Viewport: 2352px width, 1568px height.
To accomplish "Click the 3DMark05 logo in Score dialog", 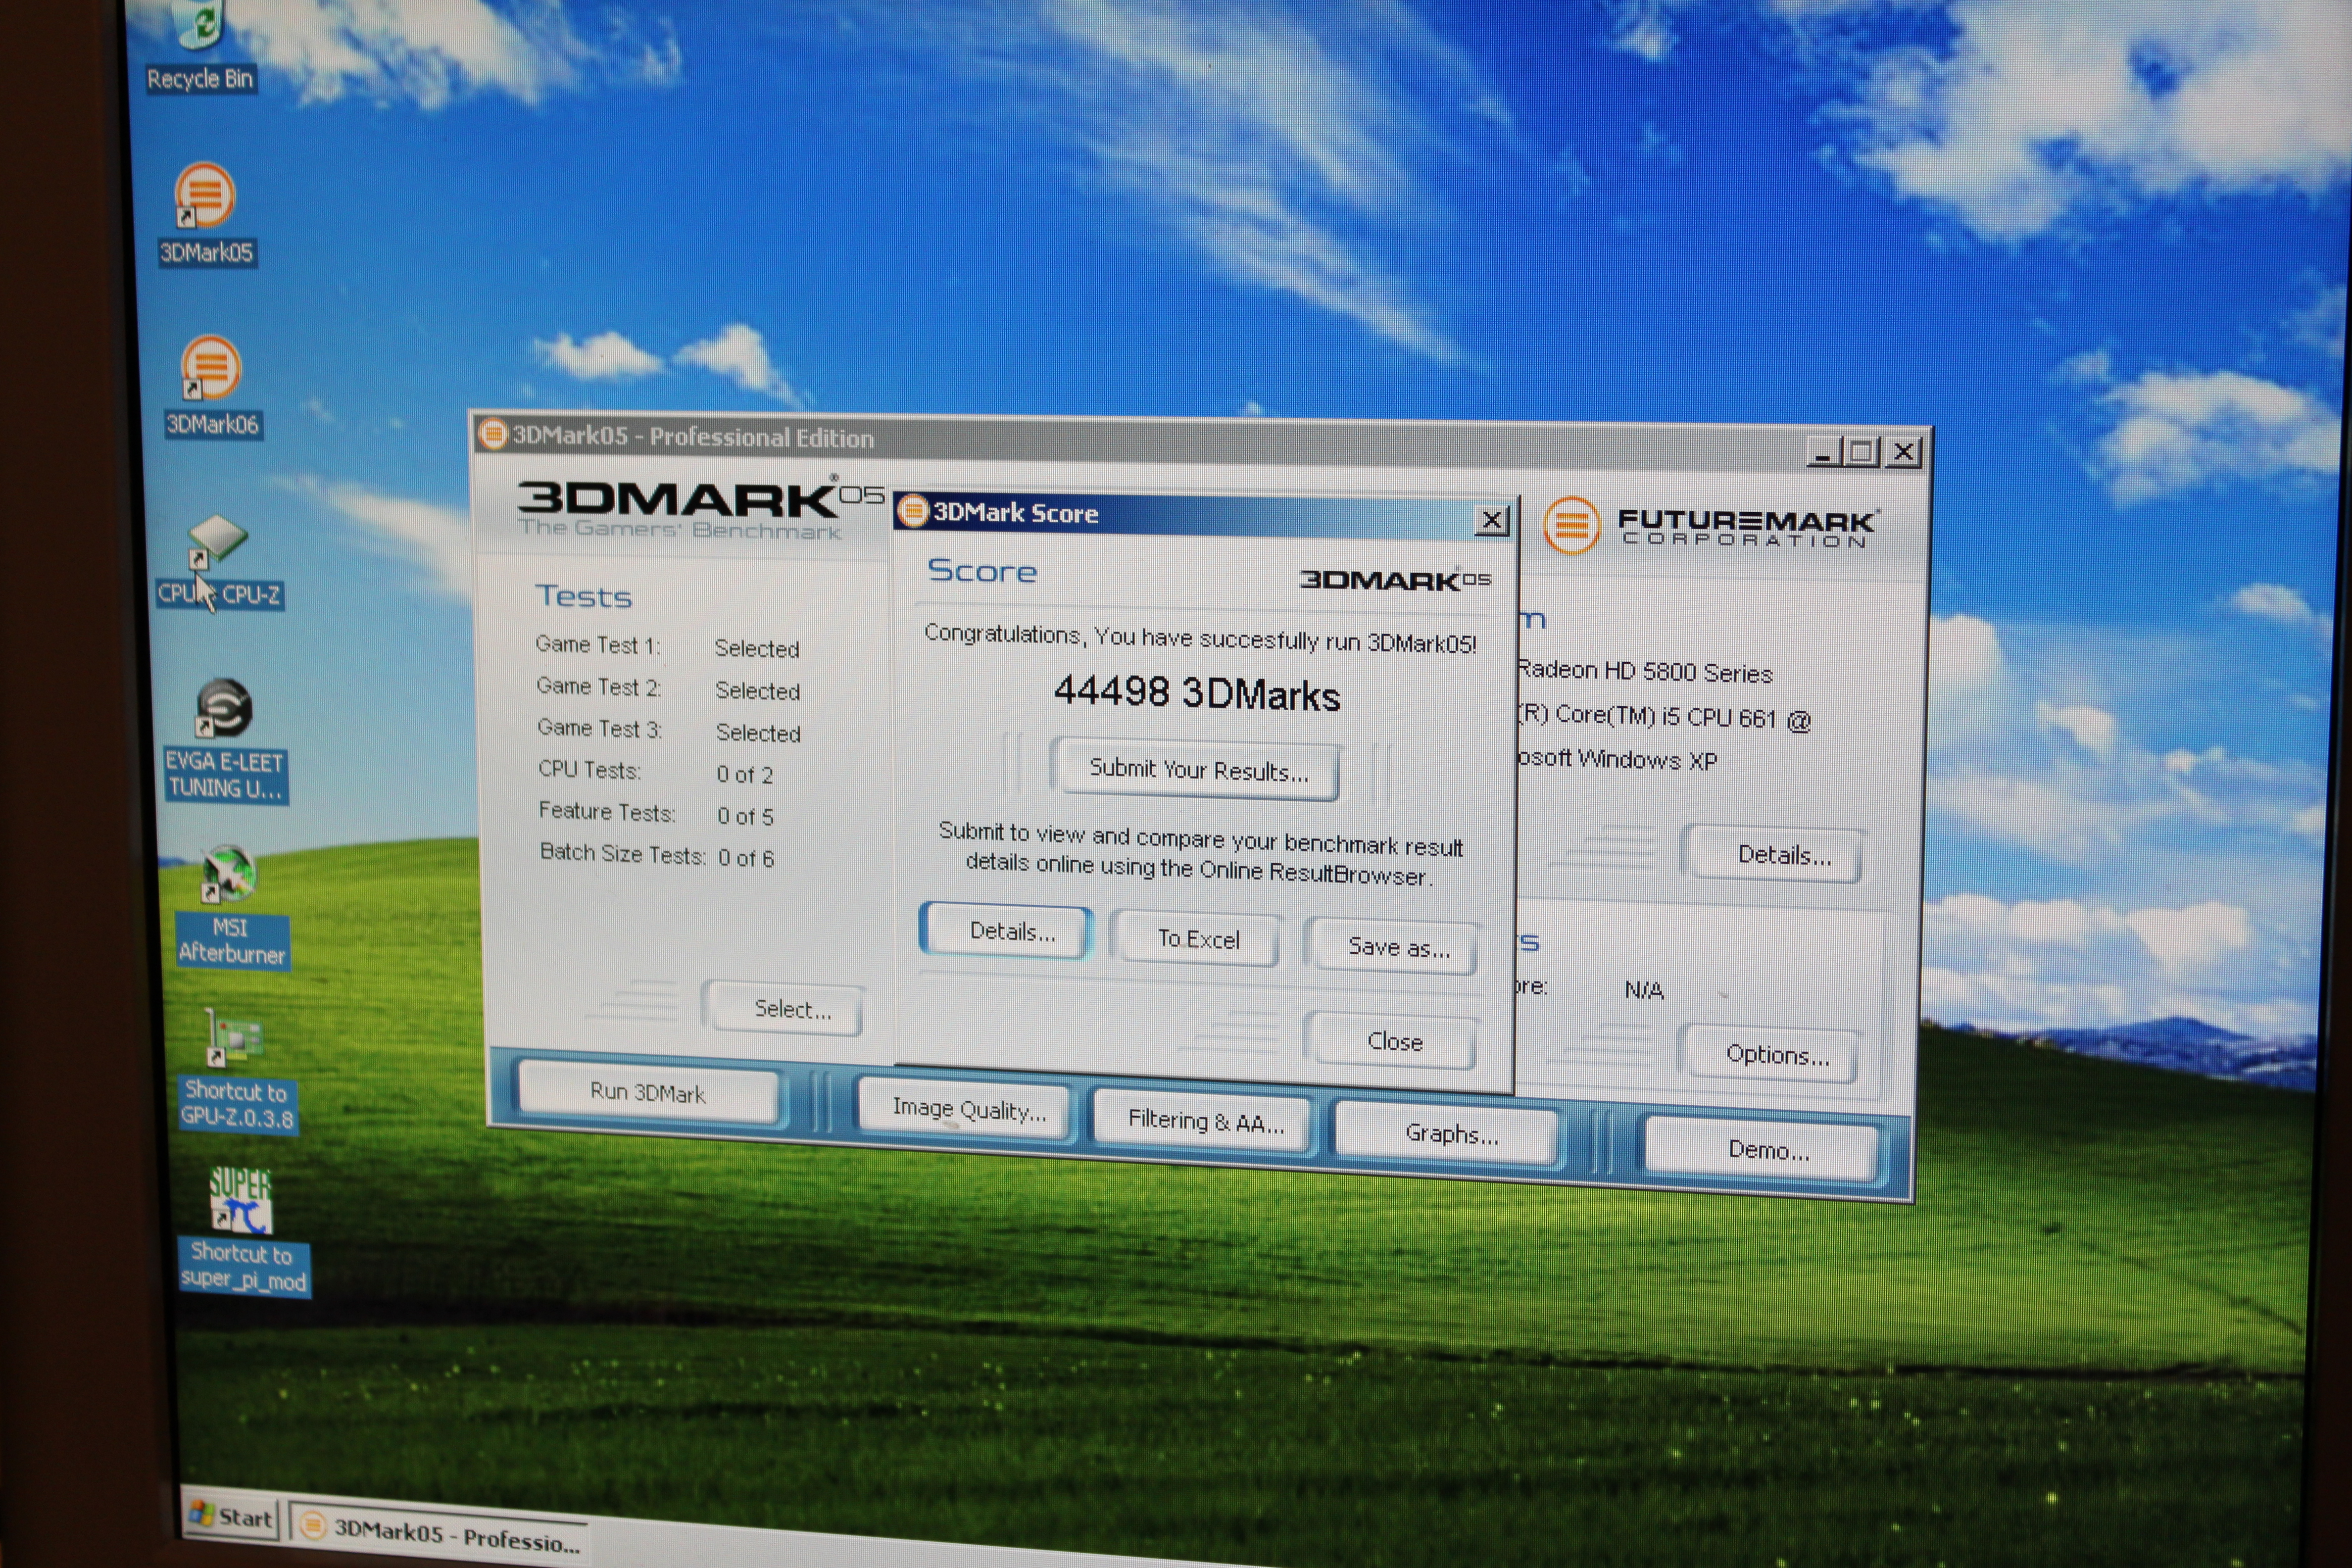I will [1395, 580].
